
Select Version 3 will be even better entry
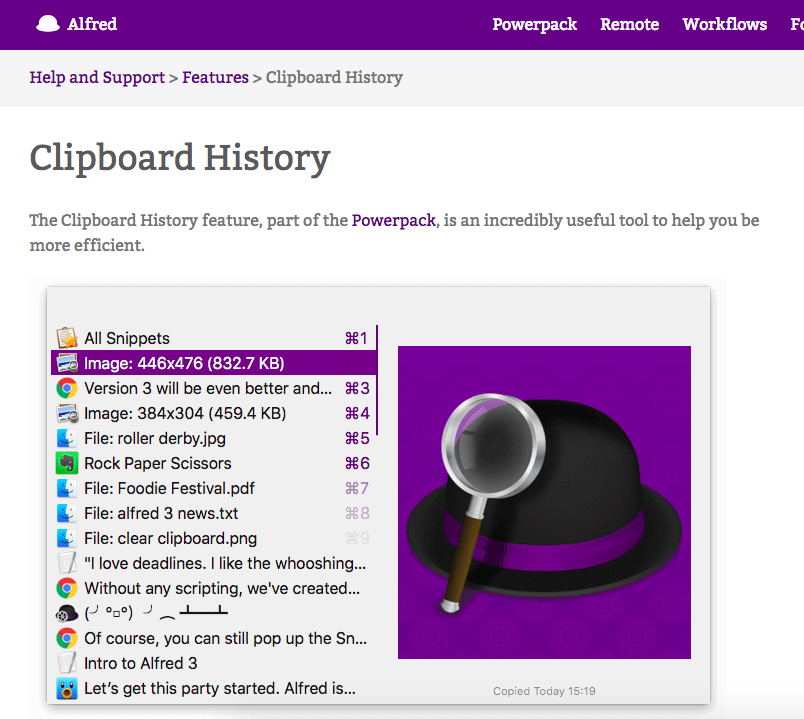(x=208, y=389)
